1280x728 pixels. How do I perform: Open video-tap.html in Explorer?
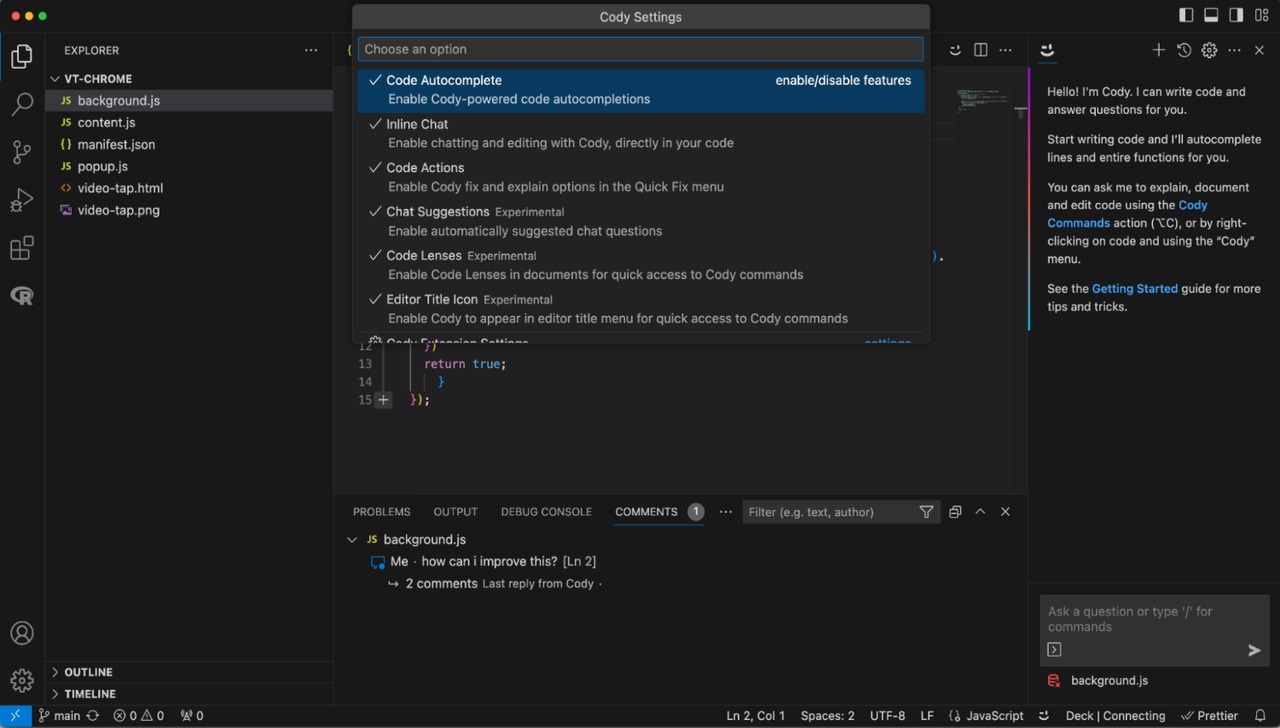click(190, 189)
